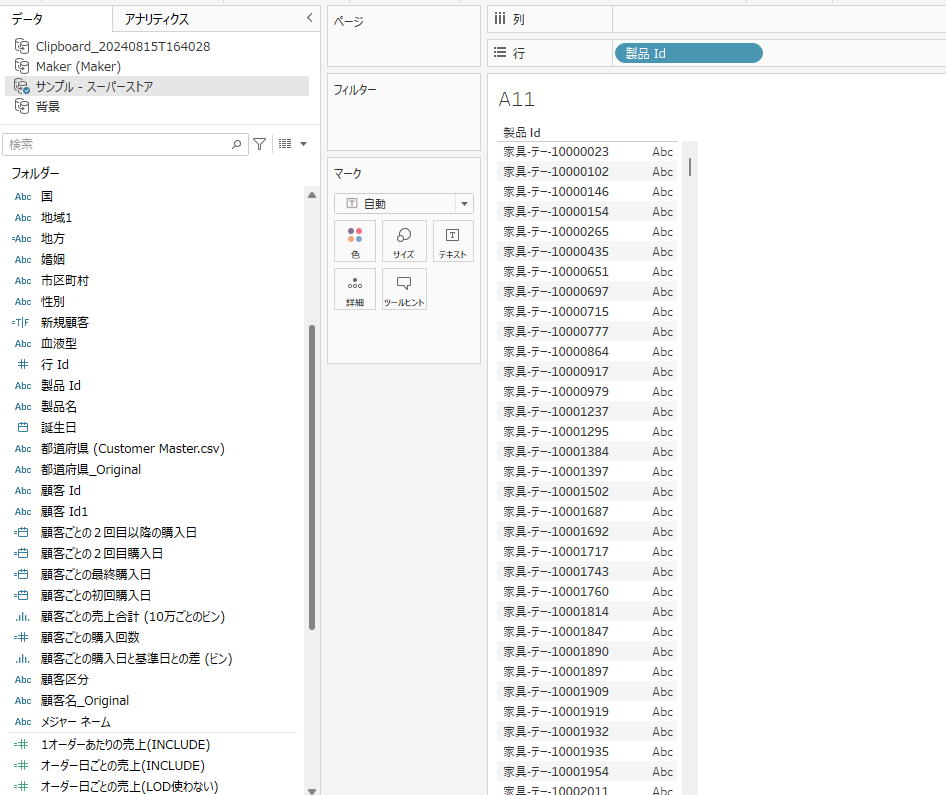Click measure icon for オーダー日ごとの売上(INCLUDE)
The width and height of the screenshot is (946, 795).
coord(21,765)
